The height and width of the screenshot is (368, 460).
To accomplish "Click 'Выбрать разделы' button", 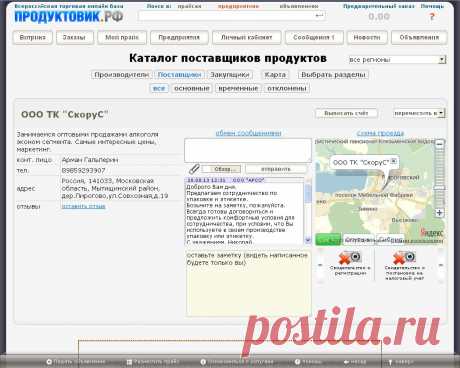I will [333, 75].
